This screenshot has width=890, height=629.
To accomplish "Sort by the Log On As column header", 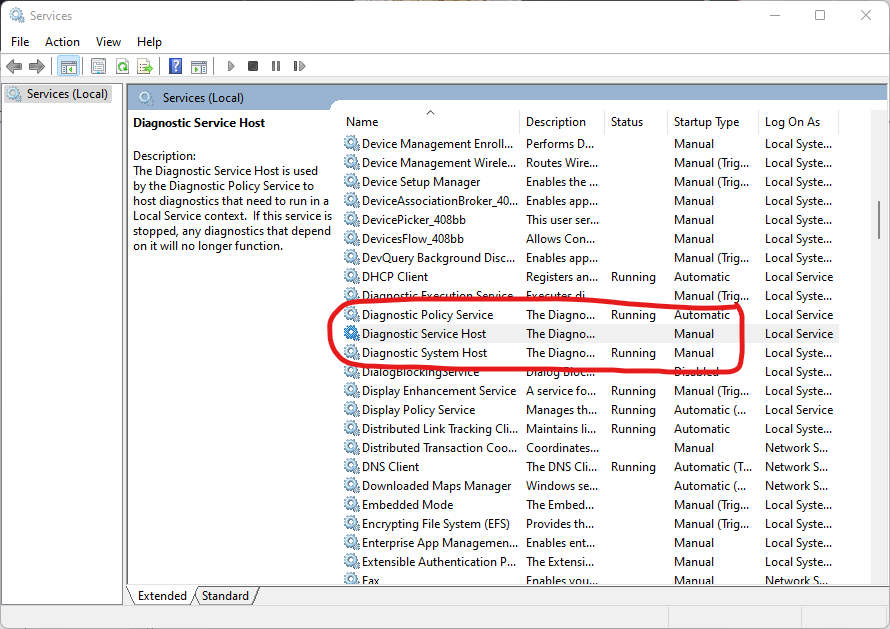I will pyautogui.click(x=797, y=121).
